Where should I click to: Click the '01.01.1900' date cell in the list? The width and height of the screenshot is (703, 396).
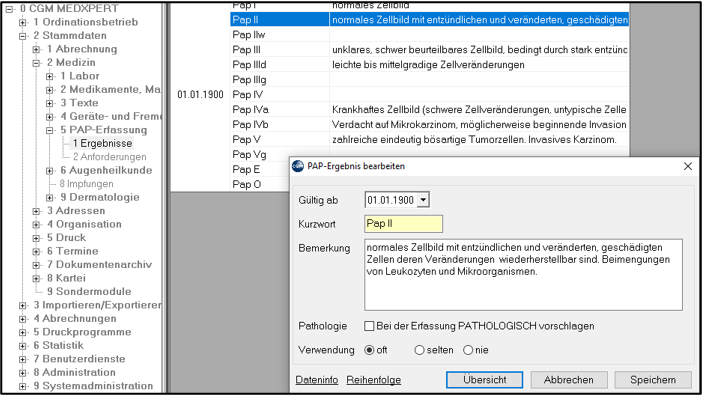tap(200, 95)
